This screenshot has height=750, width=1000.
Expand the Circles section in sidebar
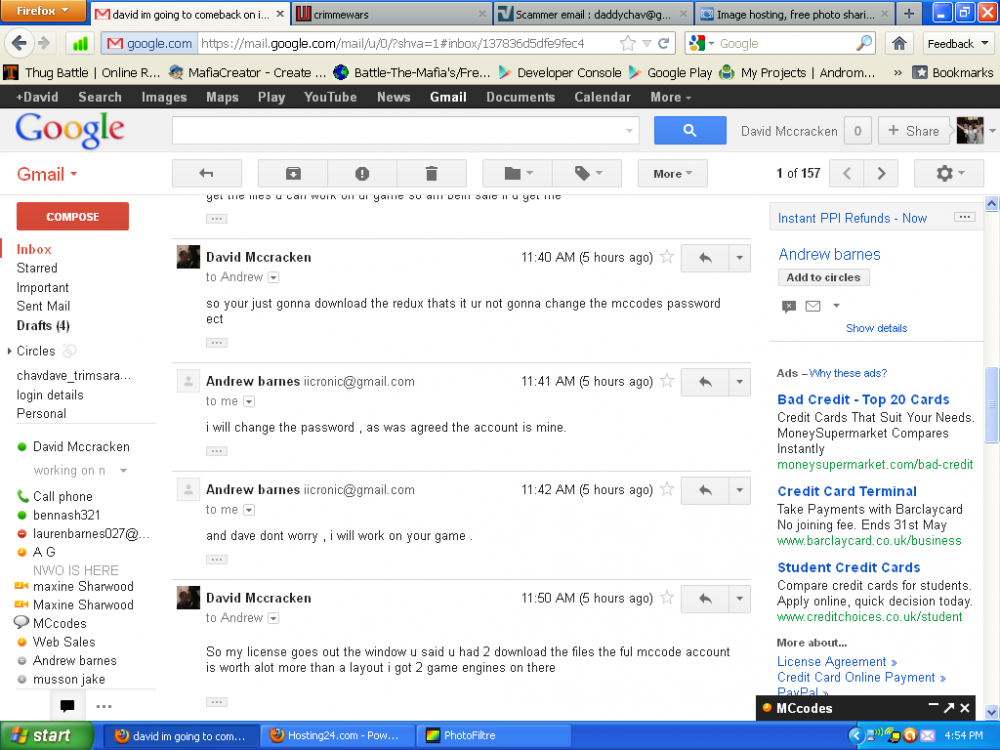tap(10, 351)
